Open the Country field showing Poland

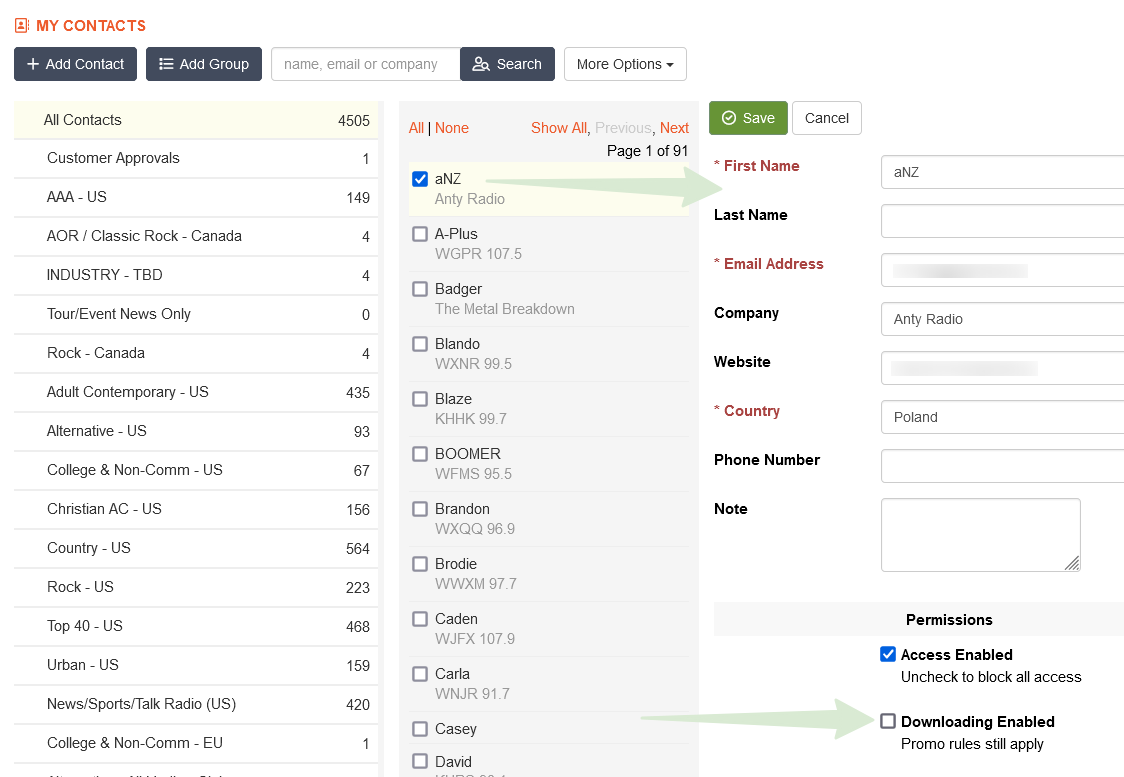pos(1000,417)
